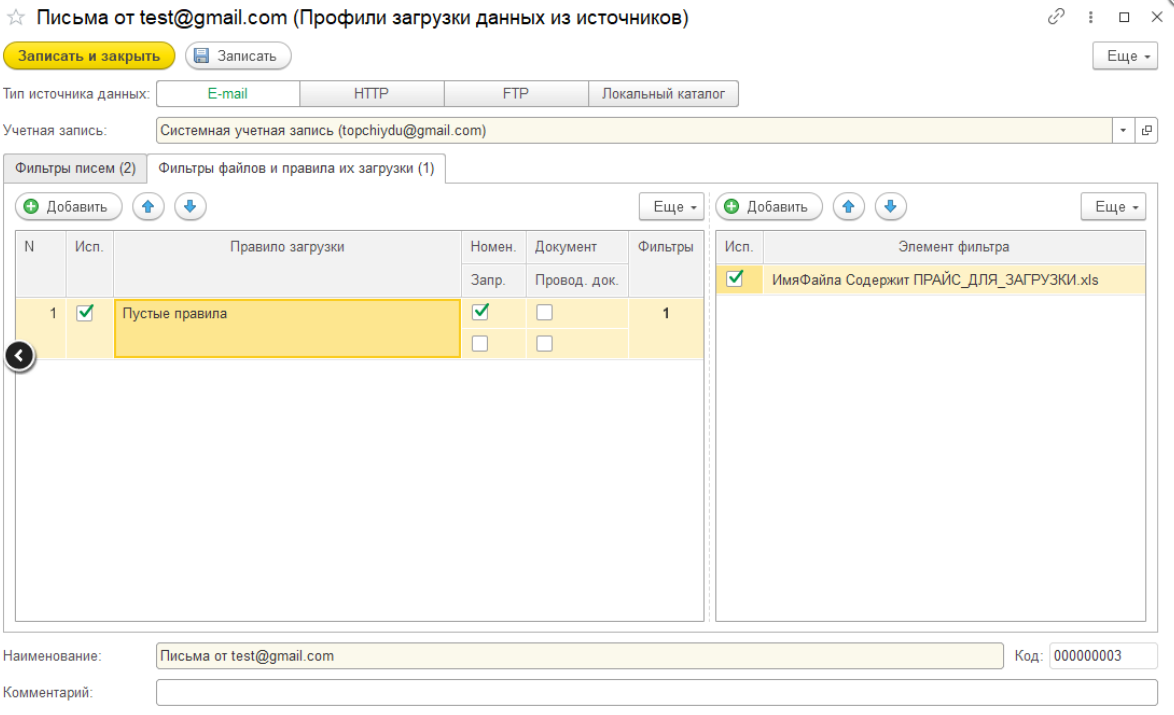
Task: Add new rule with left Добавить button
Action: point(68,207)
